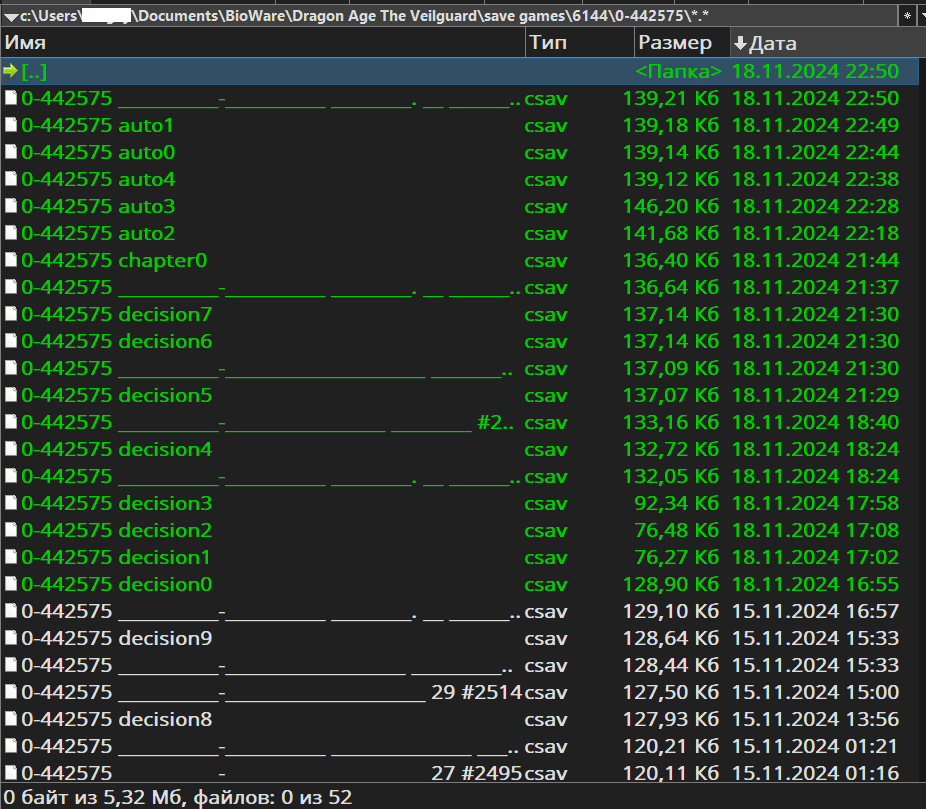The height and width of the screenshot is (809, 926).
Task: Click the date 15.11.2024 16:57
Action: [x=815, y=611]
